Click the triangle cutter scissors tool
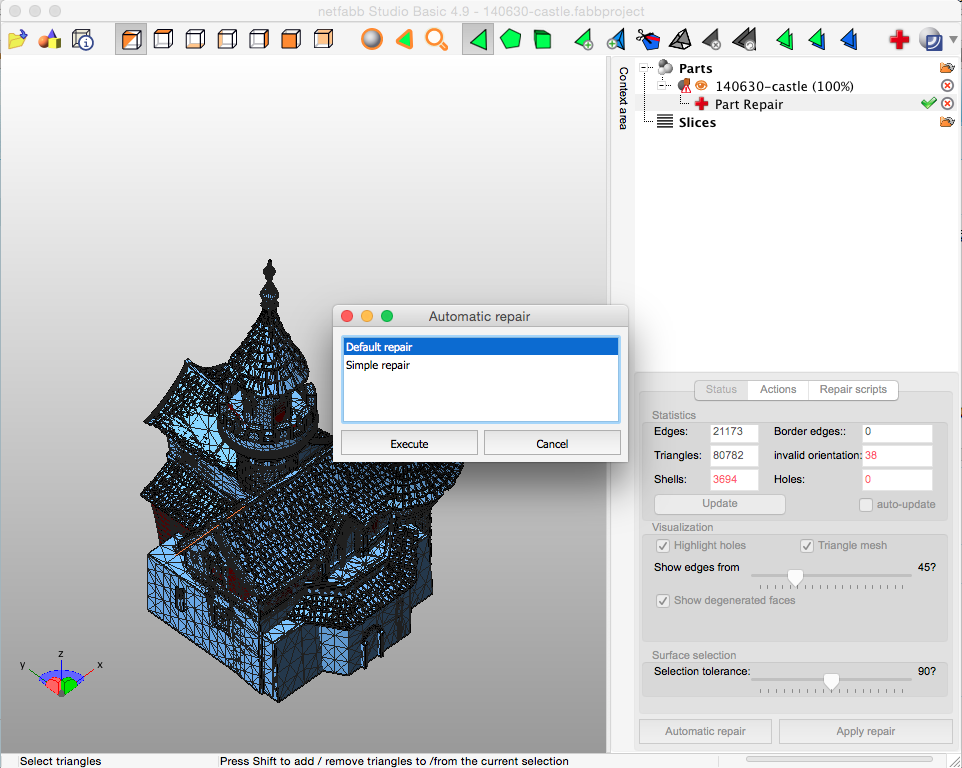 [648, 39]
